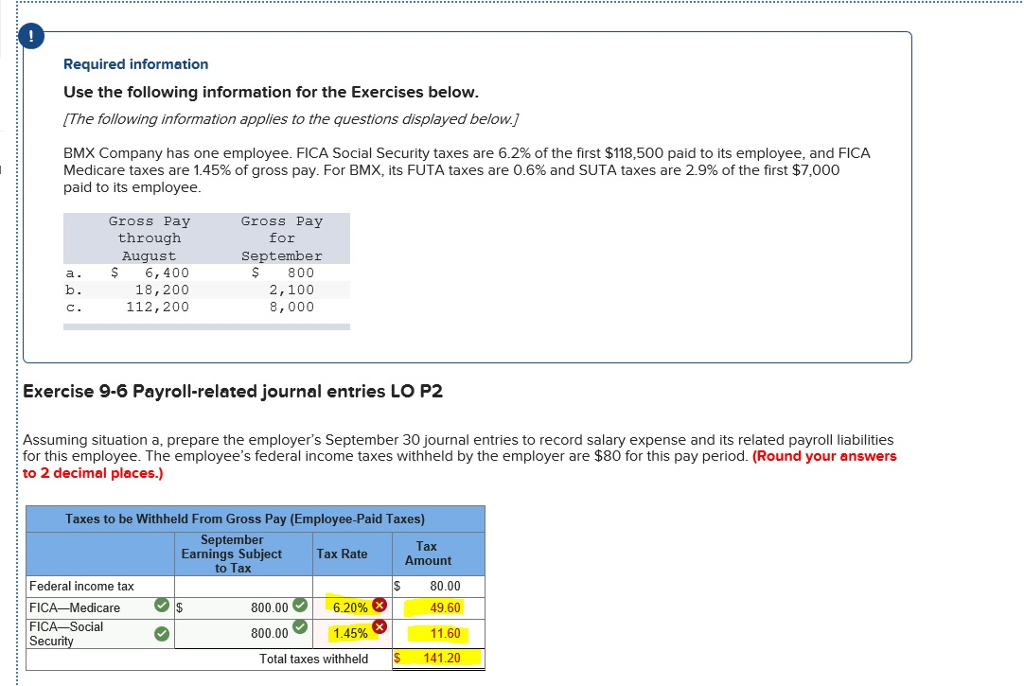This screenshot has height=686, width=1024.
Task: Click red X icon beside 1.45% rate
Action: (379, 628)
